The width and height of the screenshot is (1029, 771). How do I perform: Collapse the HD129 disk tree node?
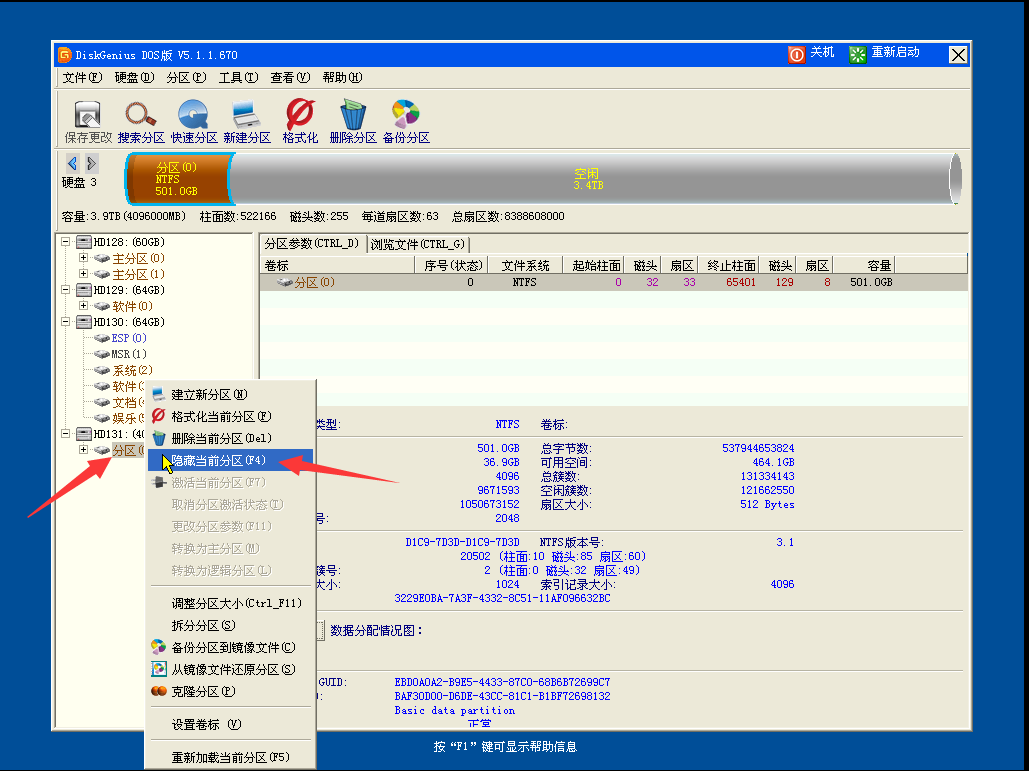coord(66,289)
